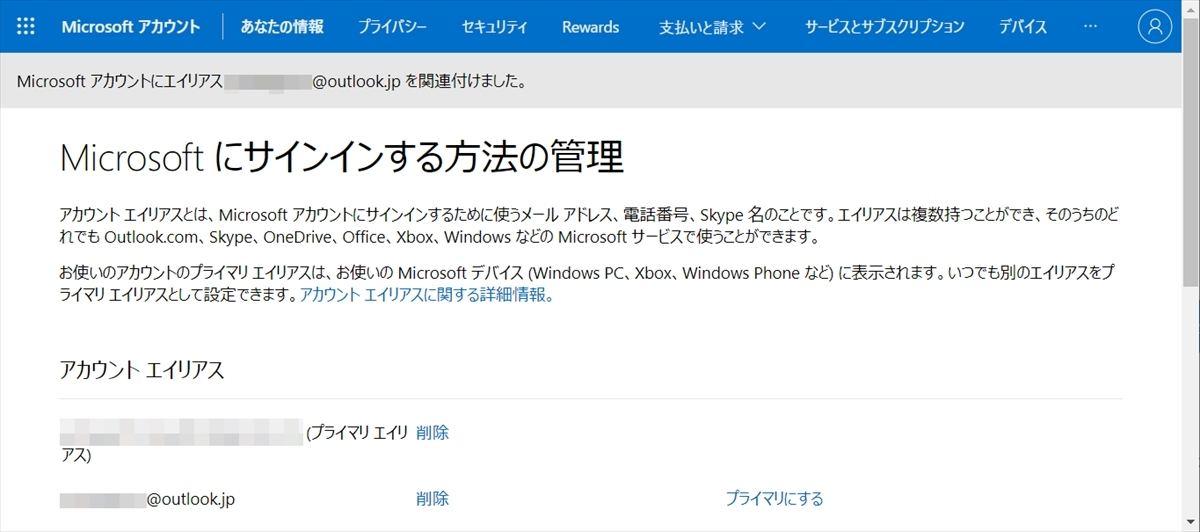Screen dimensions: 1200x532
Task: Click the アカウント エイリアス section heading
Action: pyautogui.click(x=142, y=370)
